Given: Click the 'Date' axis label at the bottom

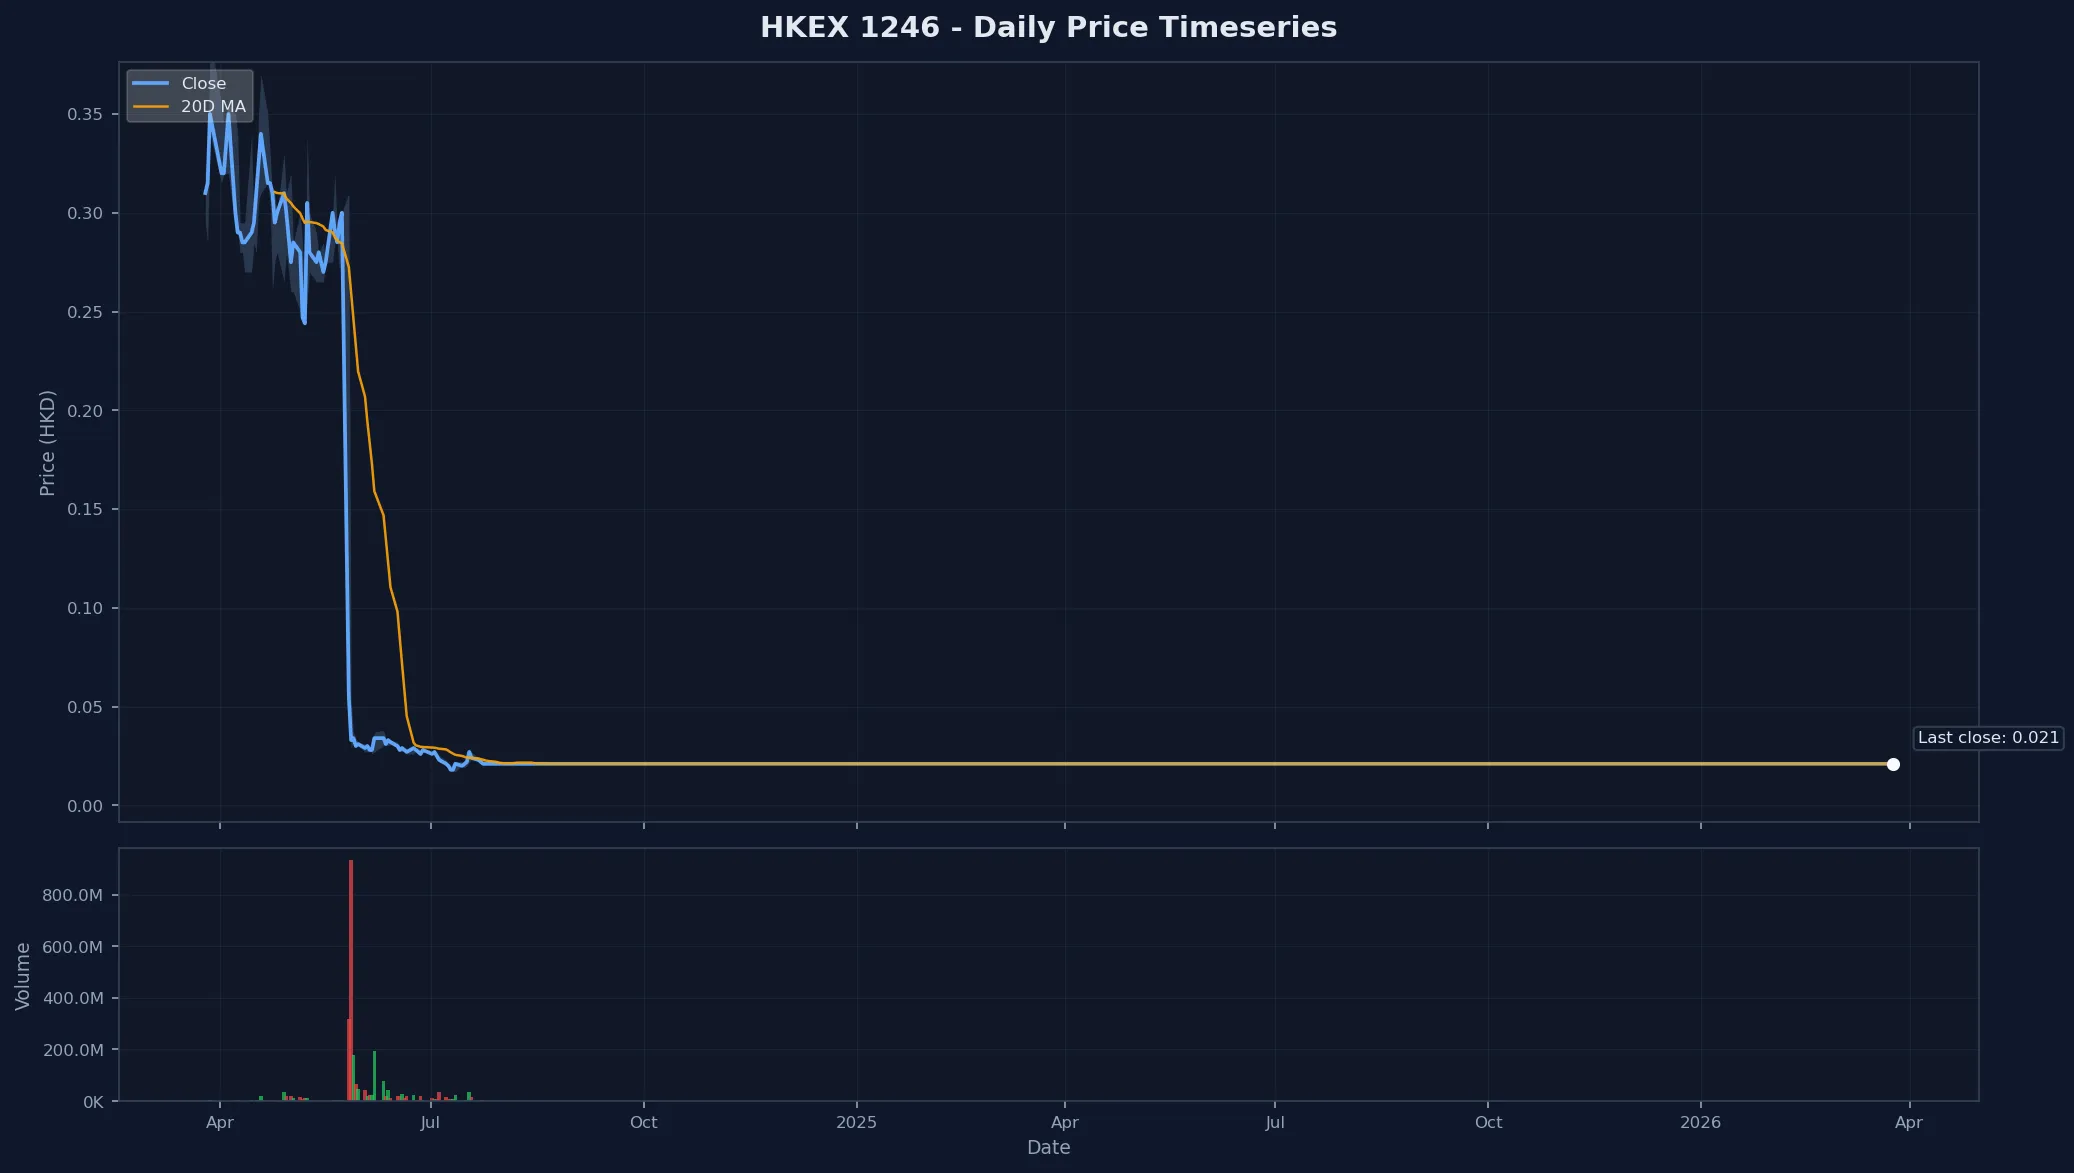Looking at the screenshot, I should [x=1048, y=1147].
